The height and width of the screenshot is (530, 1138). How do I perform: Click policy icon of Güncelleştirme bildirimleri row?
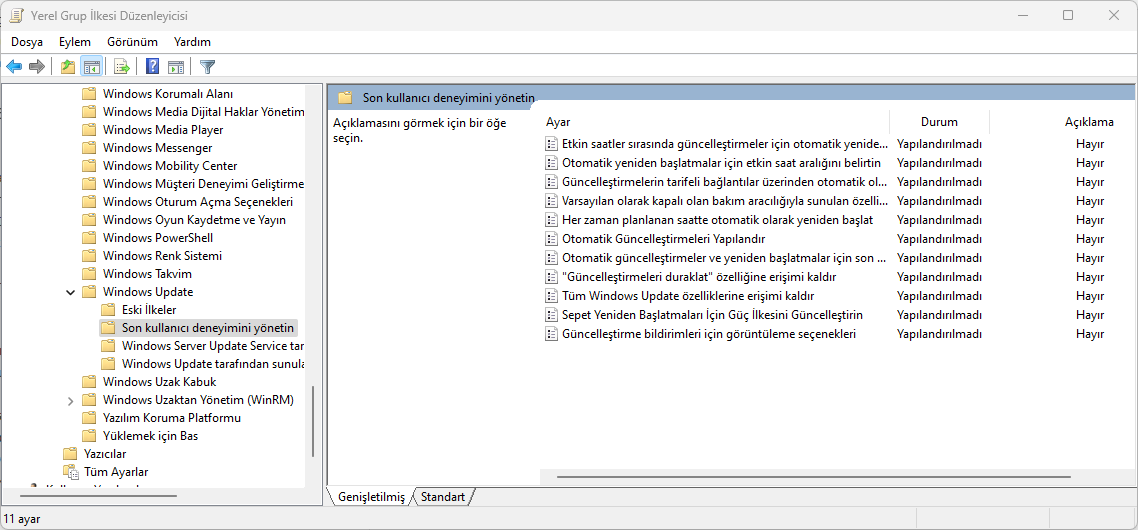click(x=552, y=334)
